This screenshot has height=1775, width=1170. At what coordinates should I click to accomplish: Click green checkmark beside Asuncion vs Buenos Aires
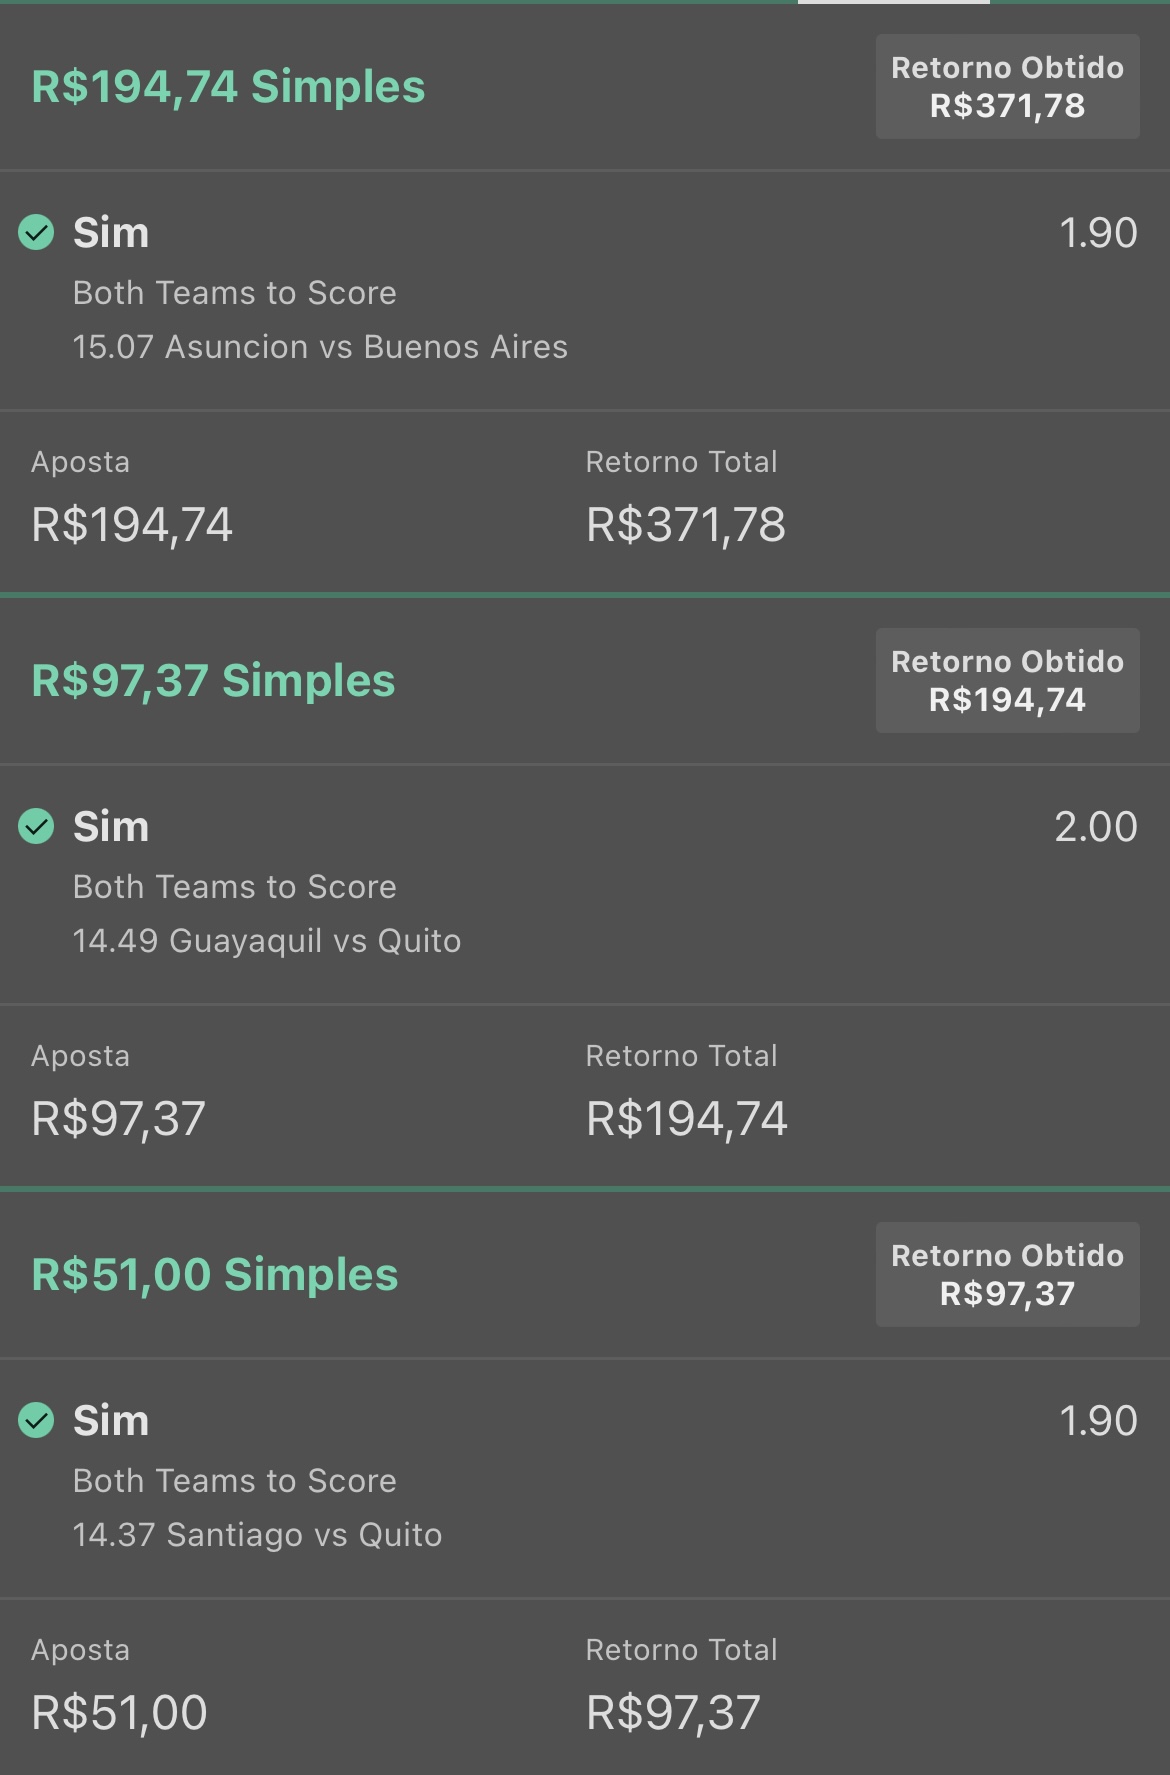point(37,233)
